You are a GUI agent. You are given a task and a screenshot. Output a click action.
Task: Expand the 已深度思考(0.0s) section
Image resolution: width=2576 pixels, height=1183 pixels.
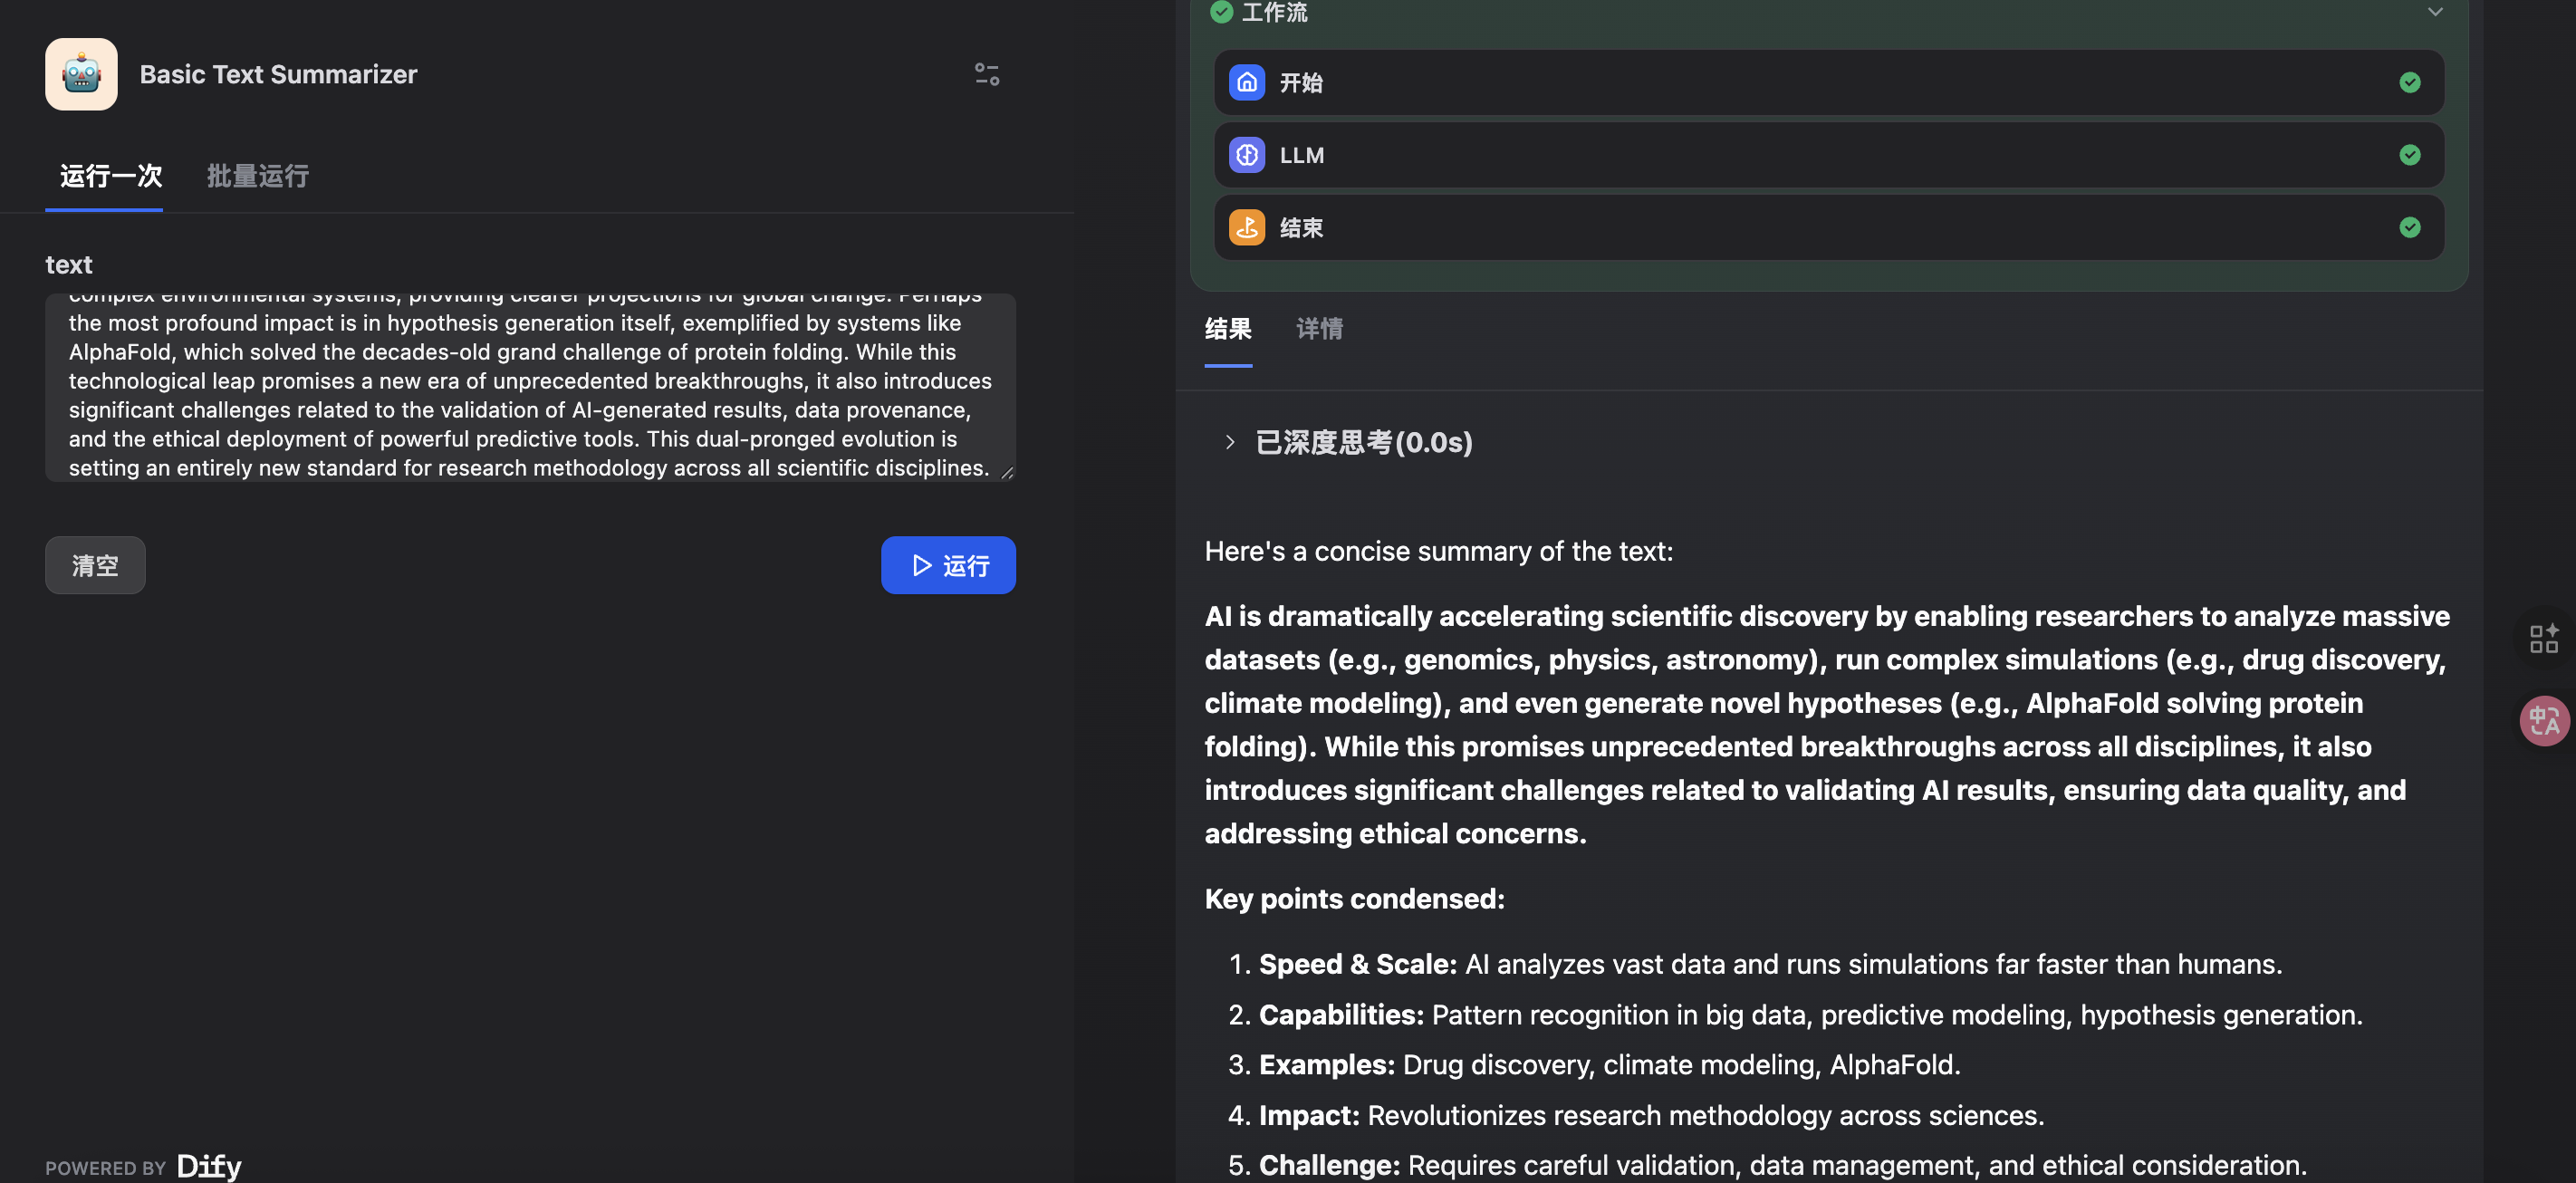1230,442
